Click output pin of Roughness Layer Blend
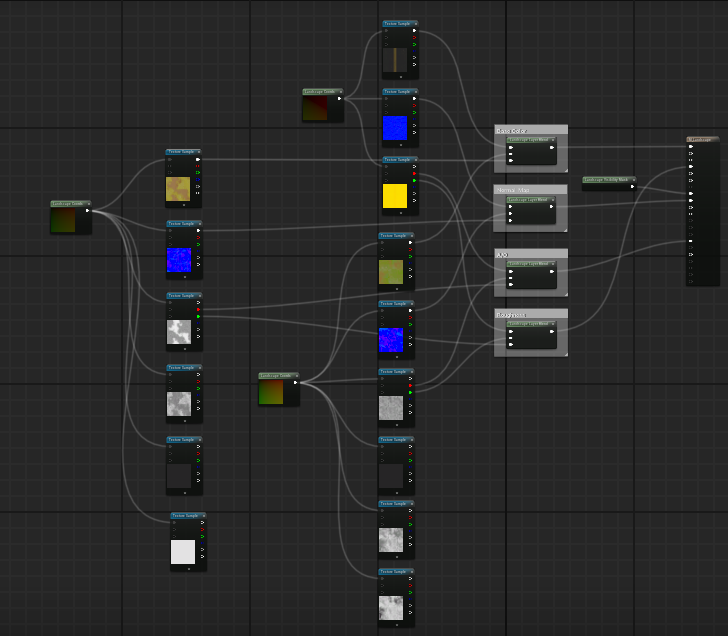The image size is (728, 636). point(552,331)
